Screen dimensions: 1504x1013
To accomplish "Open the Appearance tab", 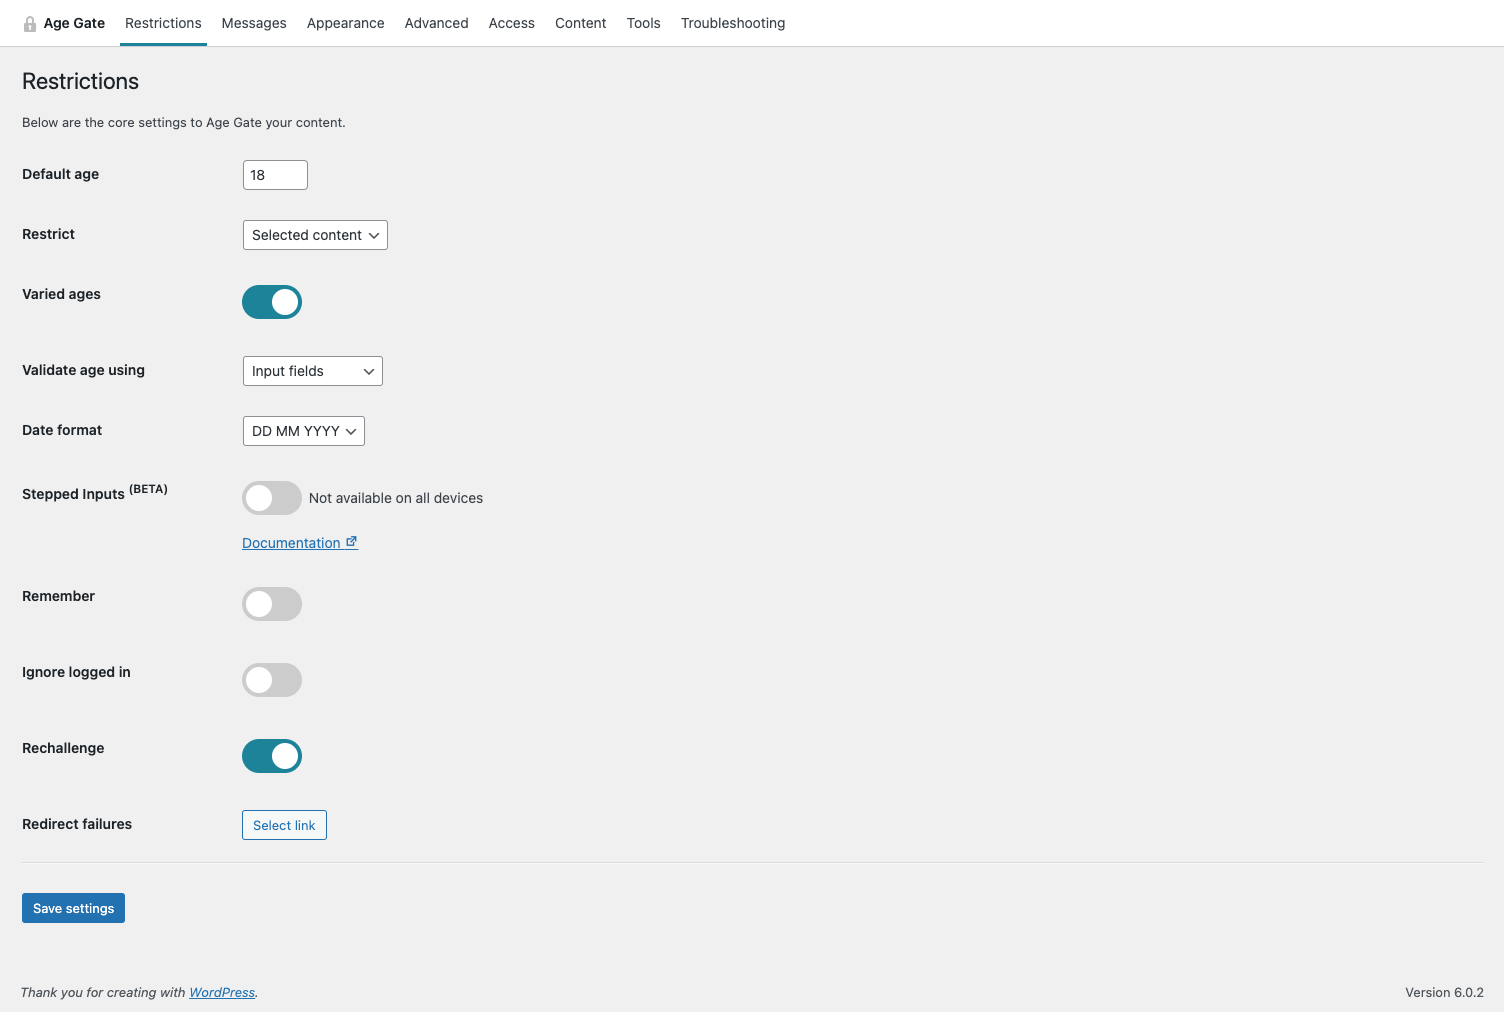I will click(x=345, y=23).
